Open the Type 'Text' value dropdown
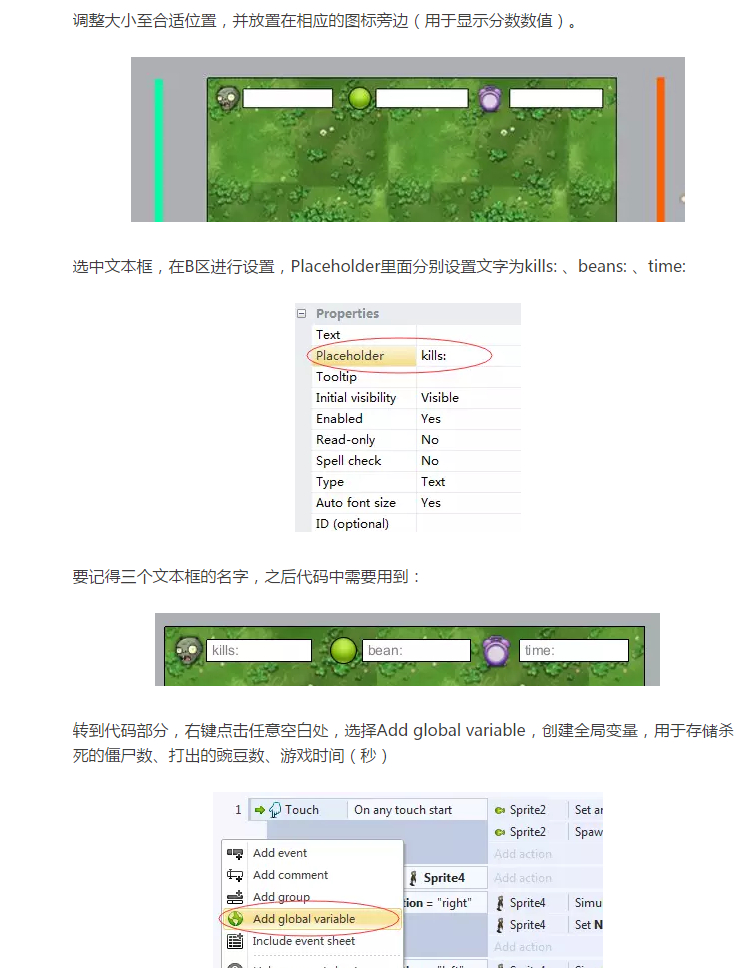The image size is (744, 968). click(x=468, y=482)
